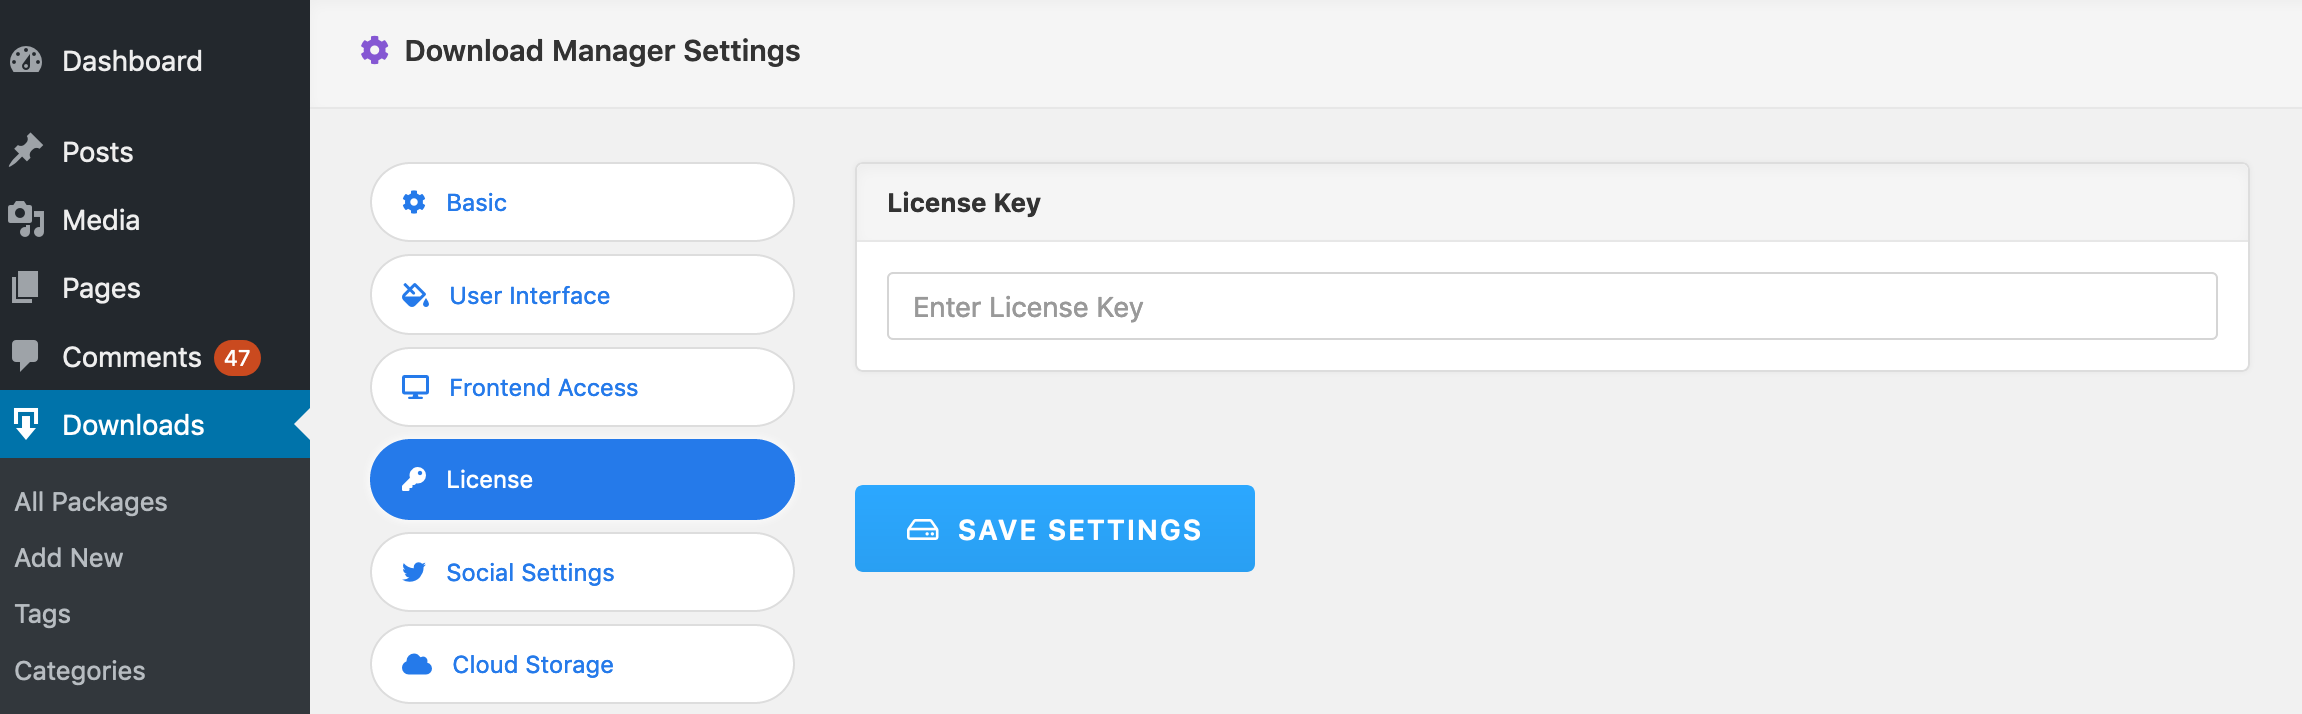Click the gear icon on the Basic tab

[416, 202]
